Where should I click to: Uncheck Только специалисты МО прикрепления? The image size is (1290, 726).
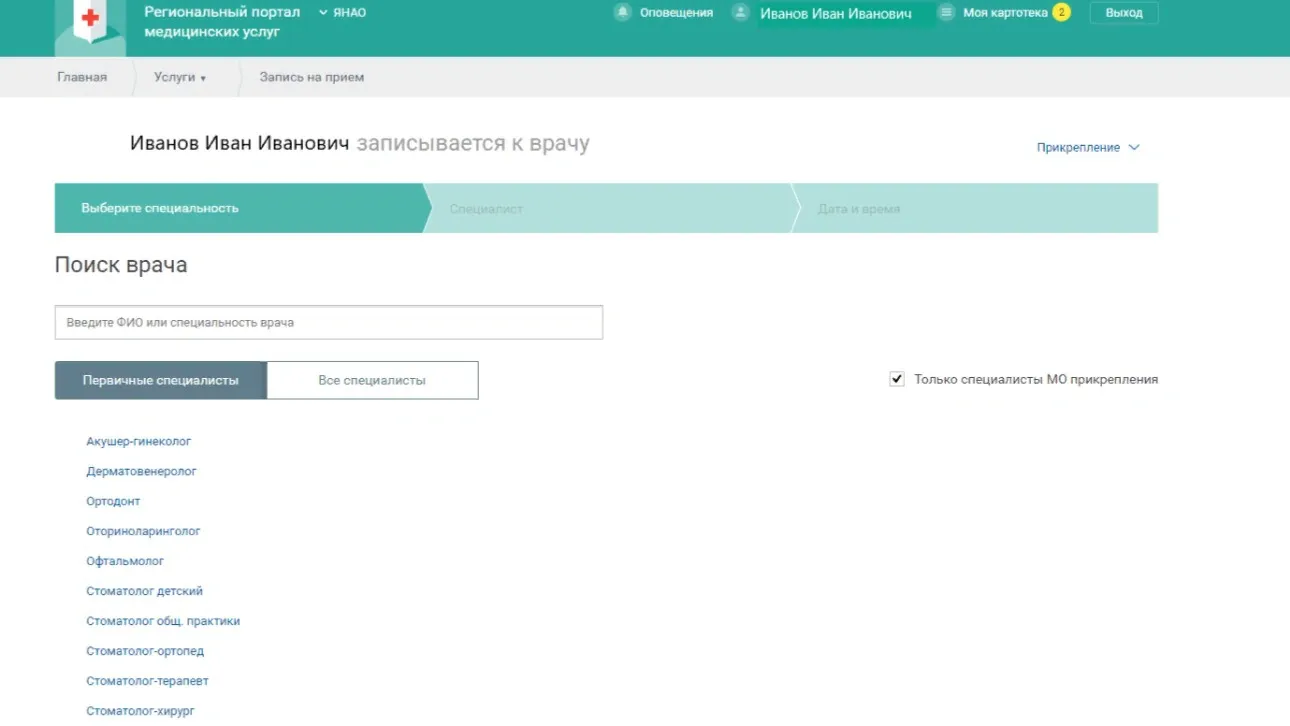tap(896, 378)
